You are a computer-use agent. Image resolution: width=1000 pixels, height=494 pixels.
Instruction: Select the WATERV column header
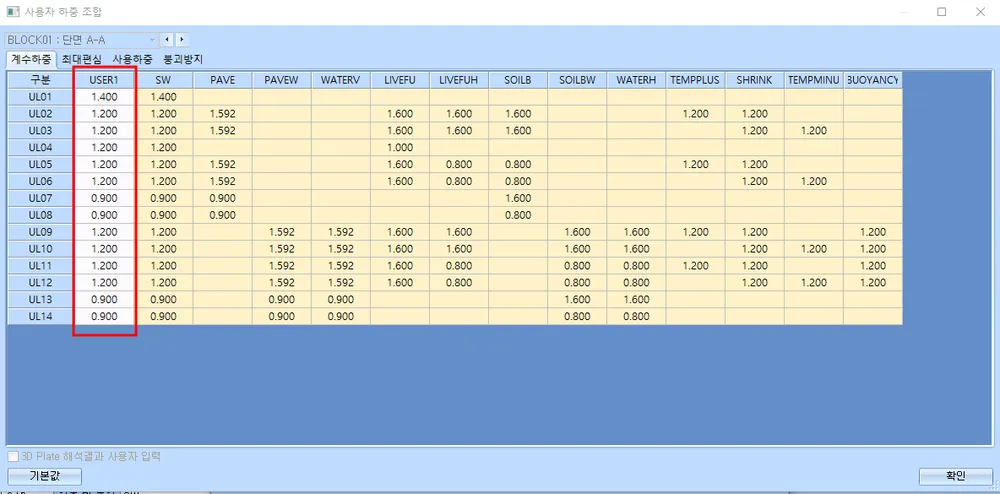[x=341, y=80]
